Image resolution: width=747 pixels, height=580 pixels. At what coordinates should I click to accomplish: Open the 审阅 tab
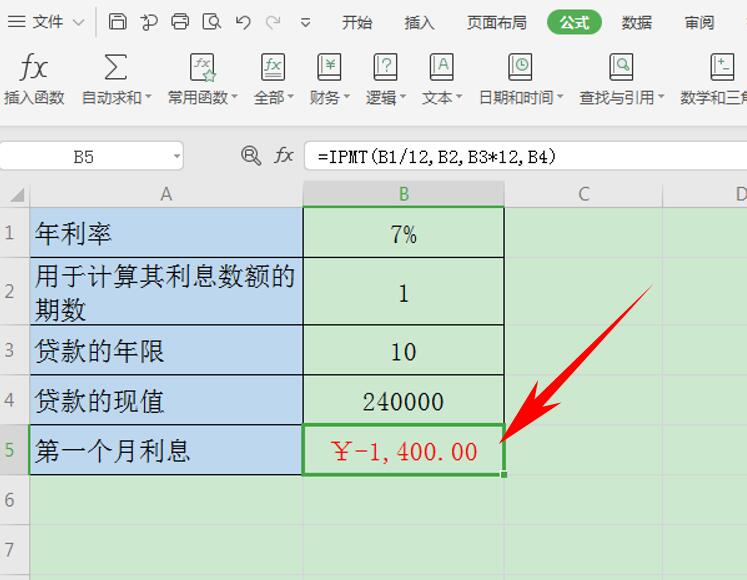[x=699, y=22]
